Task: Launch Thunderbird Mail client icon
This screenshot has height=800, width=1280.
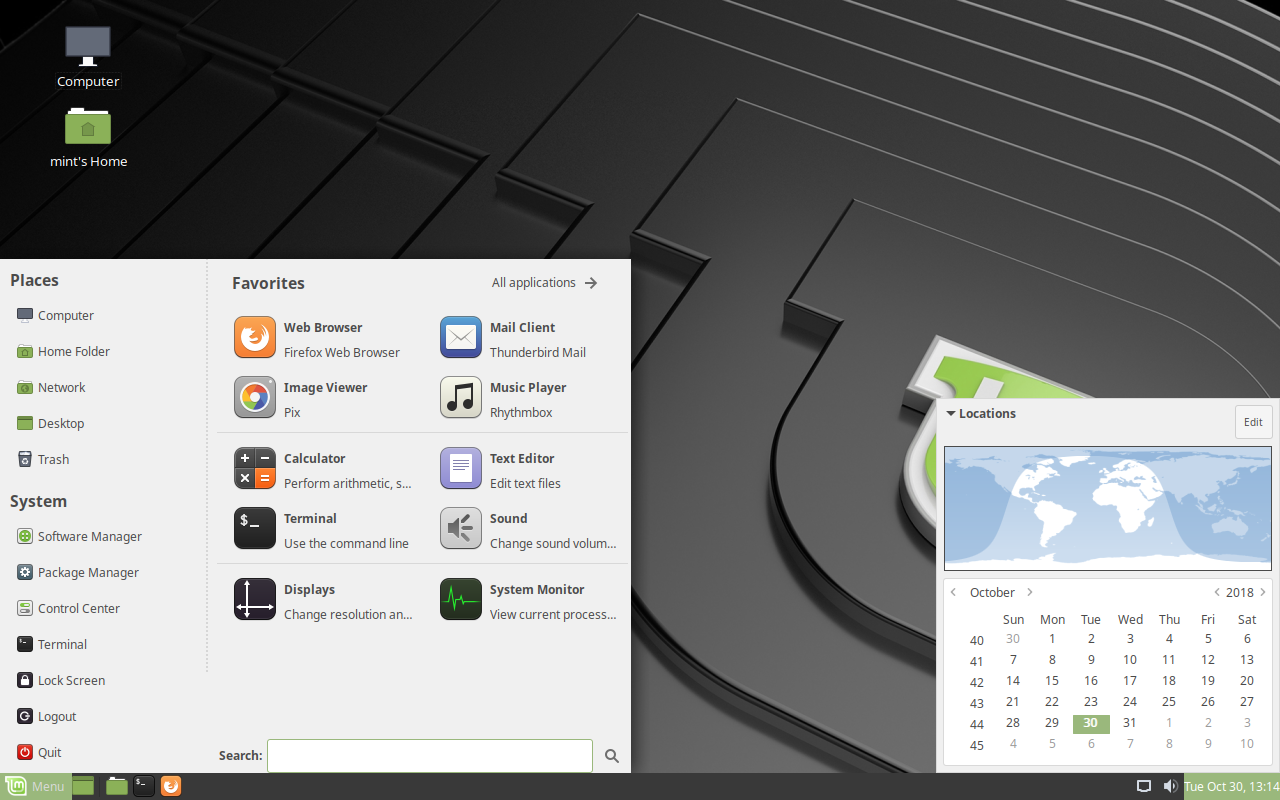Action: coord(461,338)
